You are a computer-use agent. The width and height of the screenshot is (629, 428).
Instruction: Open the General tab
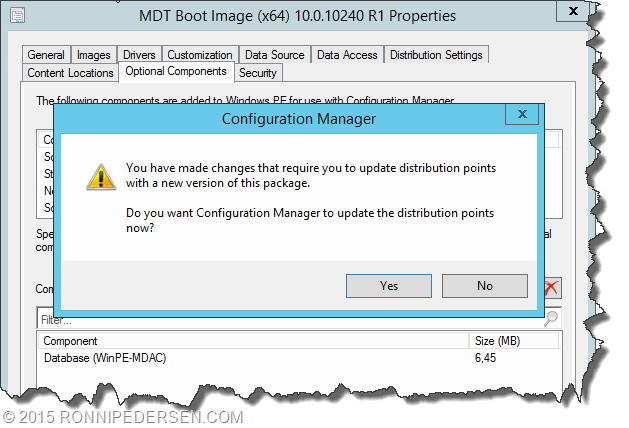coord(46,55)
